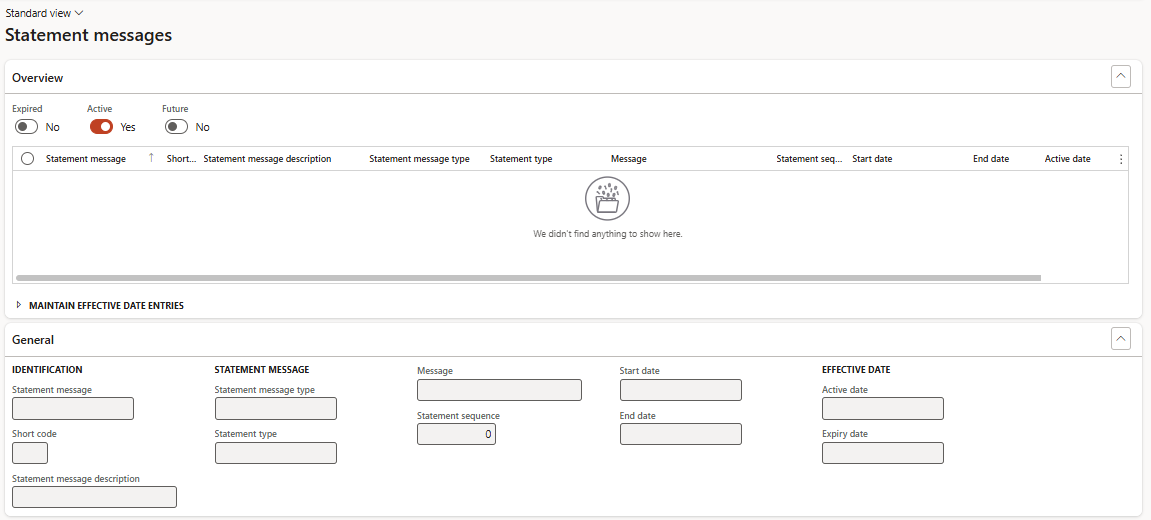Click the Short code input field

(30, 452)
